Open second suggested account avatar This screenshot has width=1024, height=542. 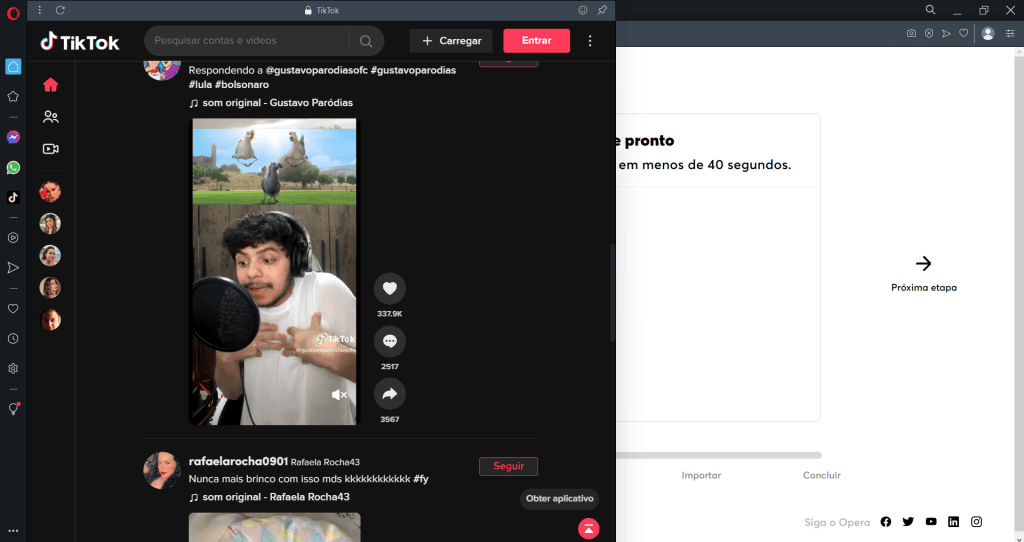(x=50, y=223)
